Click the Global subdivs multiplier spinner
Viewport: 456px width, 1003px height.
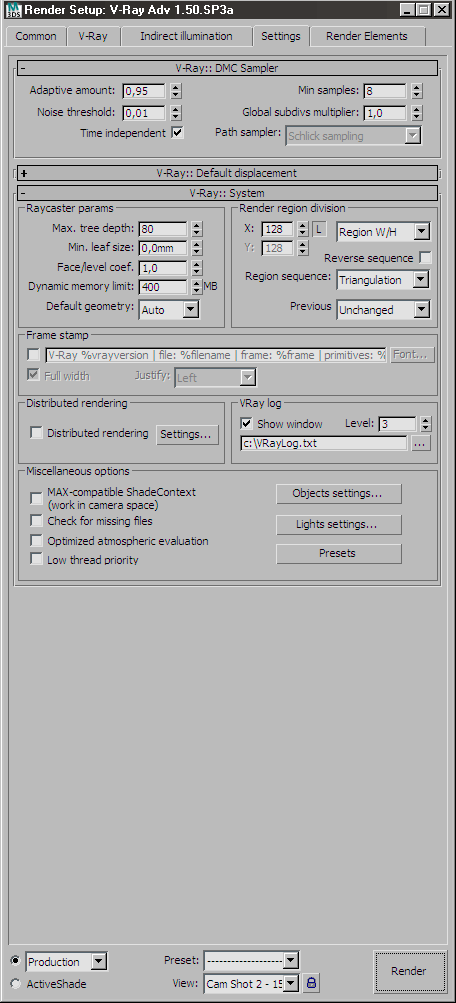(x=416, y=113)
